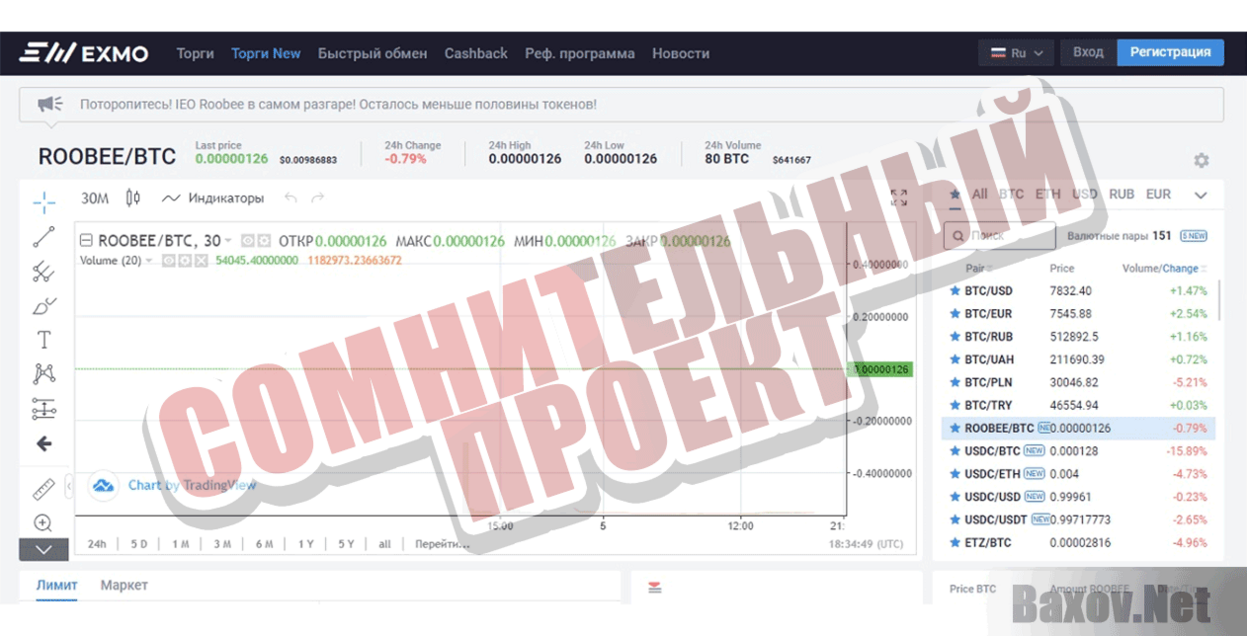
Task: Open the Volume (20) indicator dropdown
Action: click(149, 261)
